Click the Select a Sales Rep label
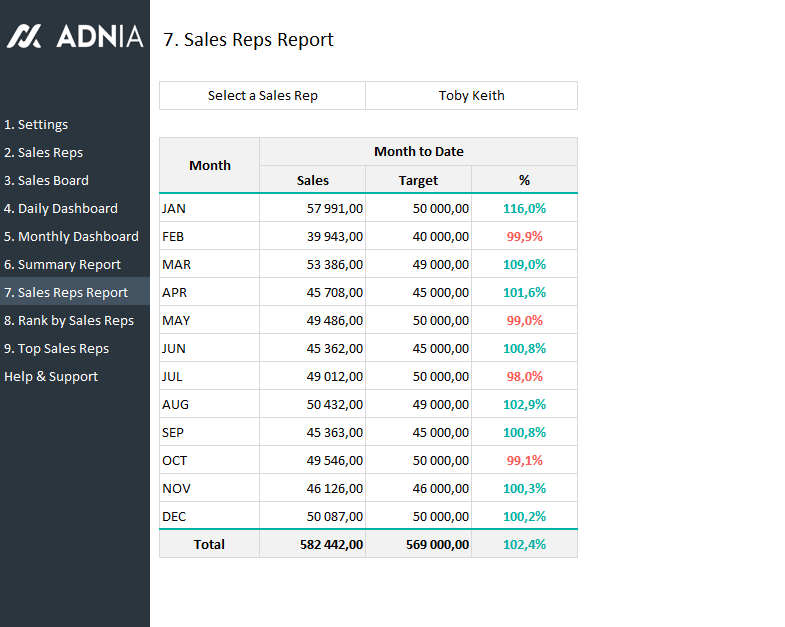785x627 pixels. pos(262,96)
